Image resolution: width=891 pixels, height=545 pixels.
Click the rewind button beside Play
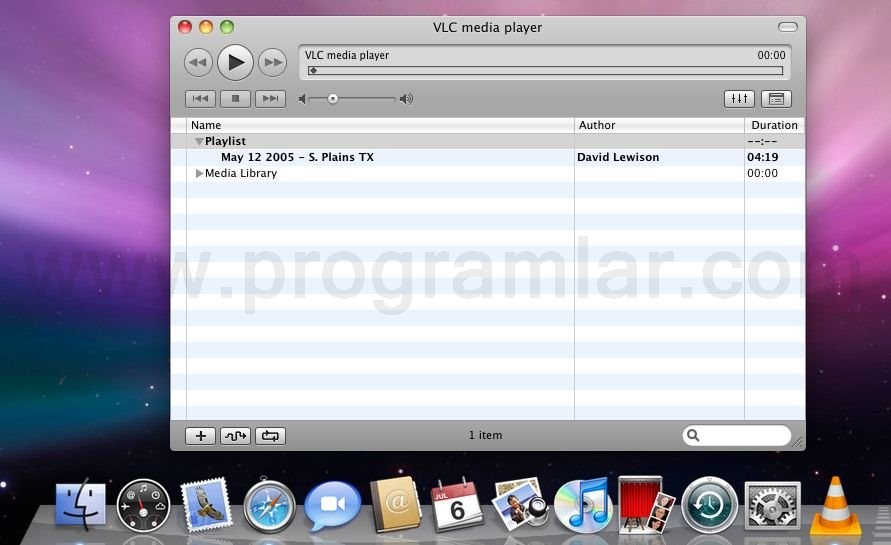pos(198,63)
